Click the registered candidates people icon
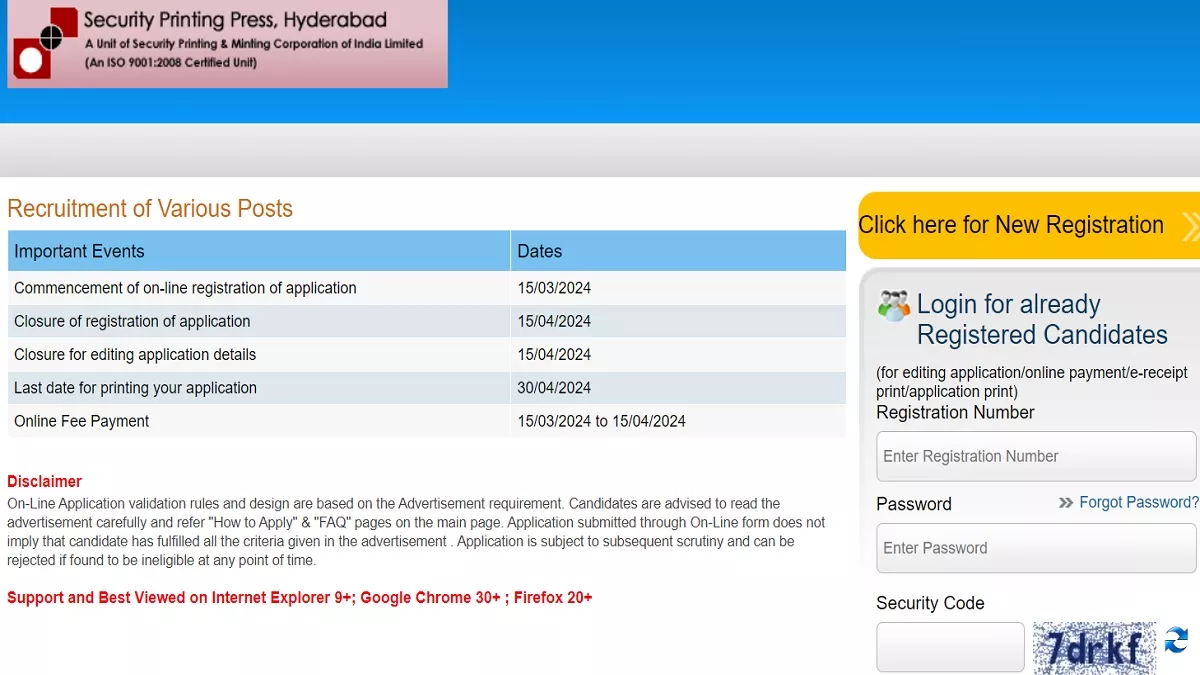Viewport: 1200px width, 675px height. [x=893, y=305]
